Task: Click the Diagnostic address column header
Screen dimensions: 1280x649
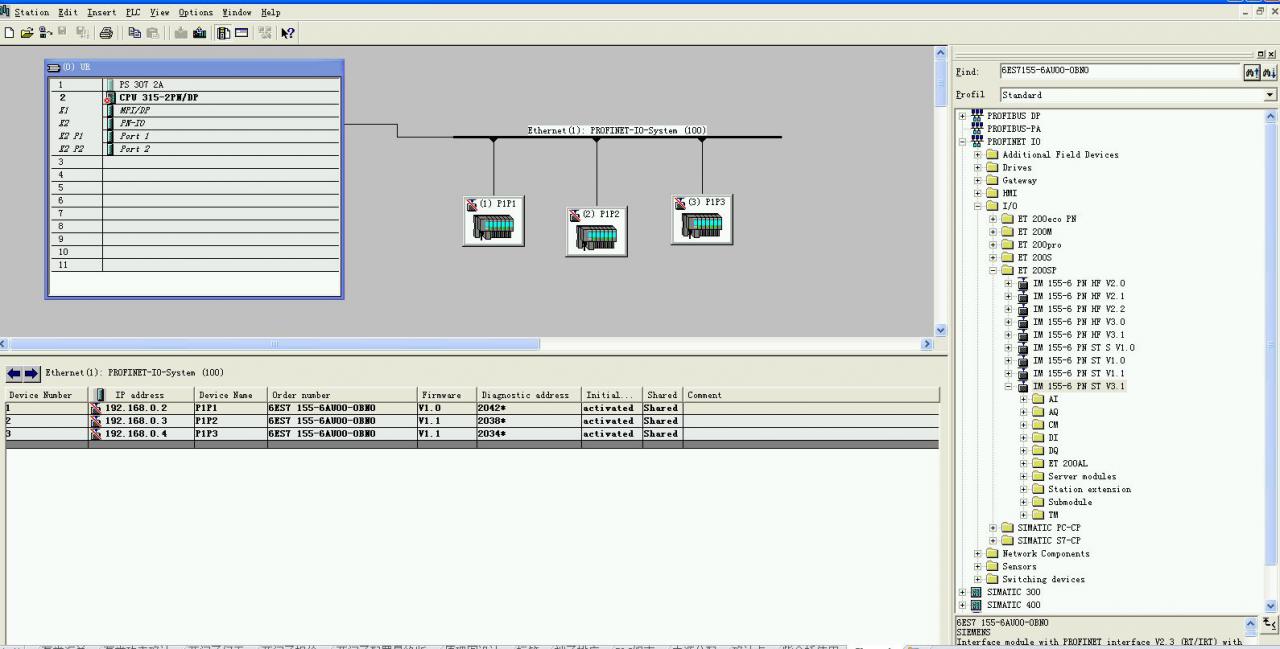Action: coord(529,395)
